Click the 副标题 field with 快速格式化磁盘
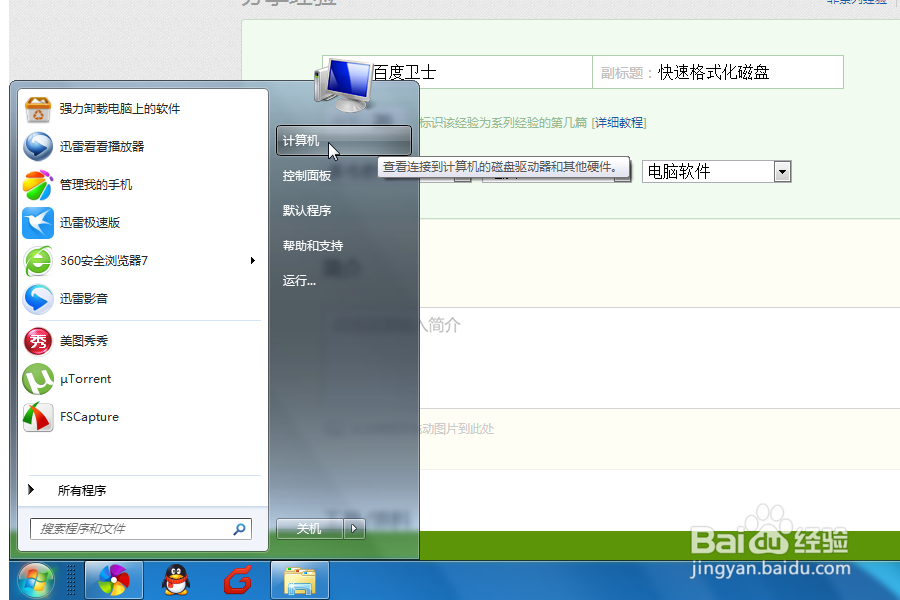The image size is (900, 600). (x=717, y=72)
